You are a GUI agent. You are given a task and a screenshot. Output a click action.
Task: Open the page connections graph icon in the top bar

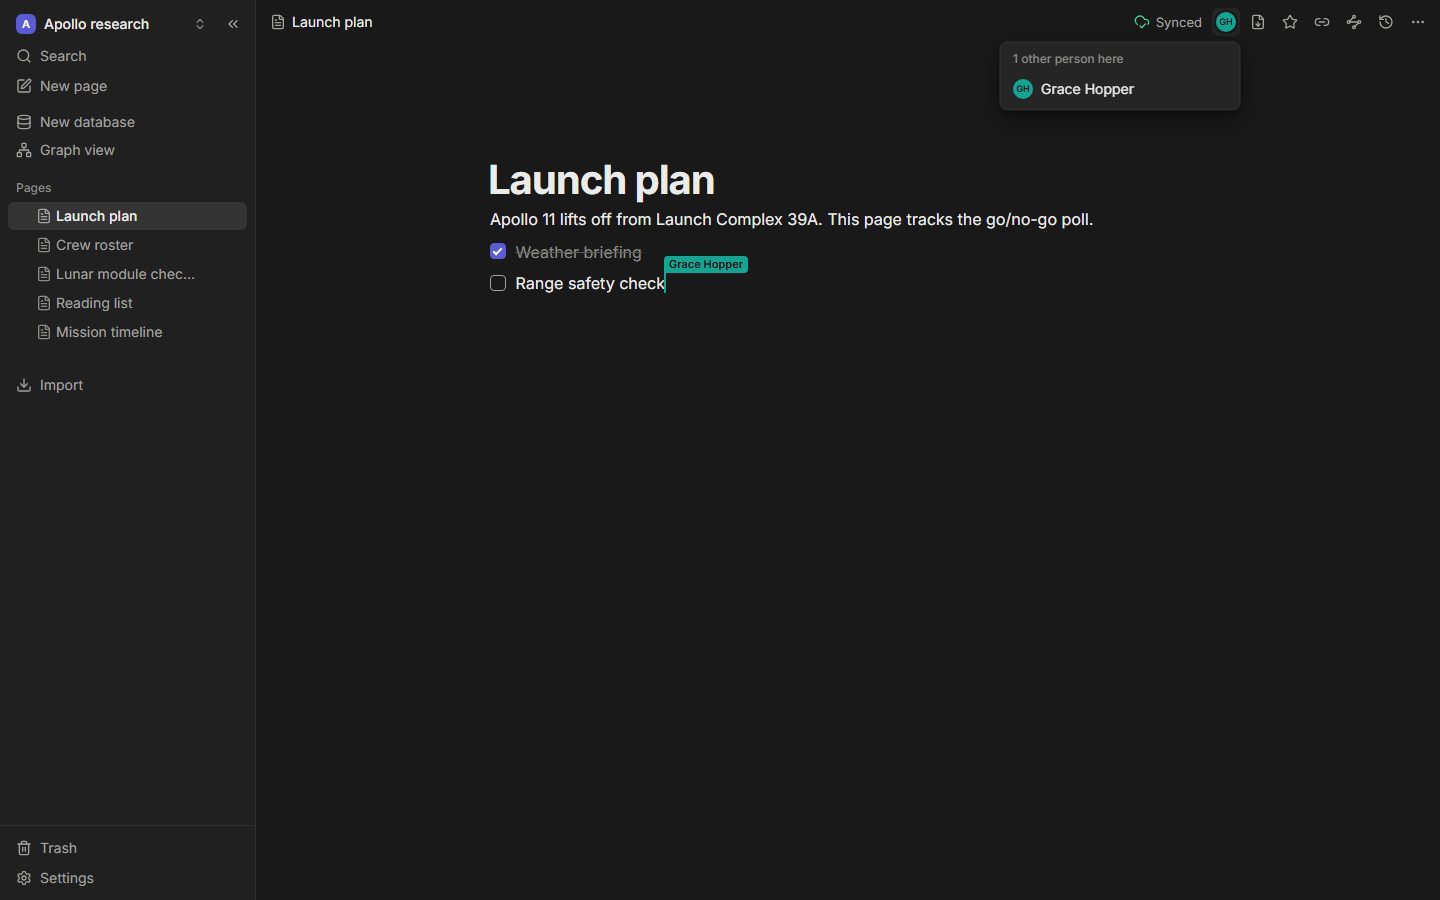[x=1354, y=22]
